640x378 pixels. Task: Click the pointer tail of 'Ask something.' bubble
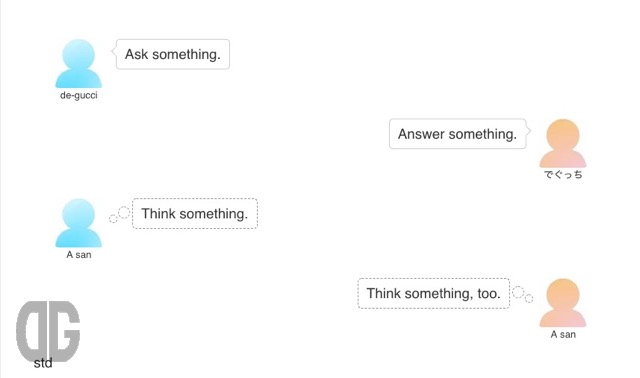pos(114,51)
